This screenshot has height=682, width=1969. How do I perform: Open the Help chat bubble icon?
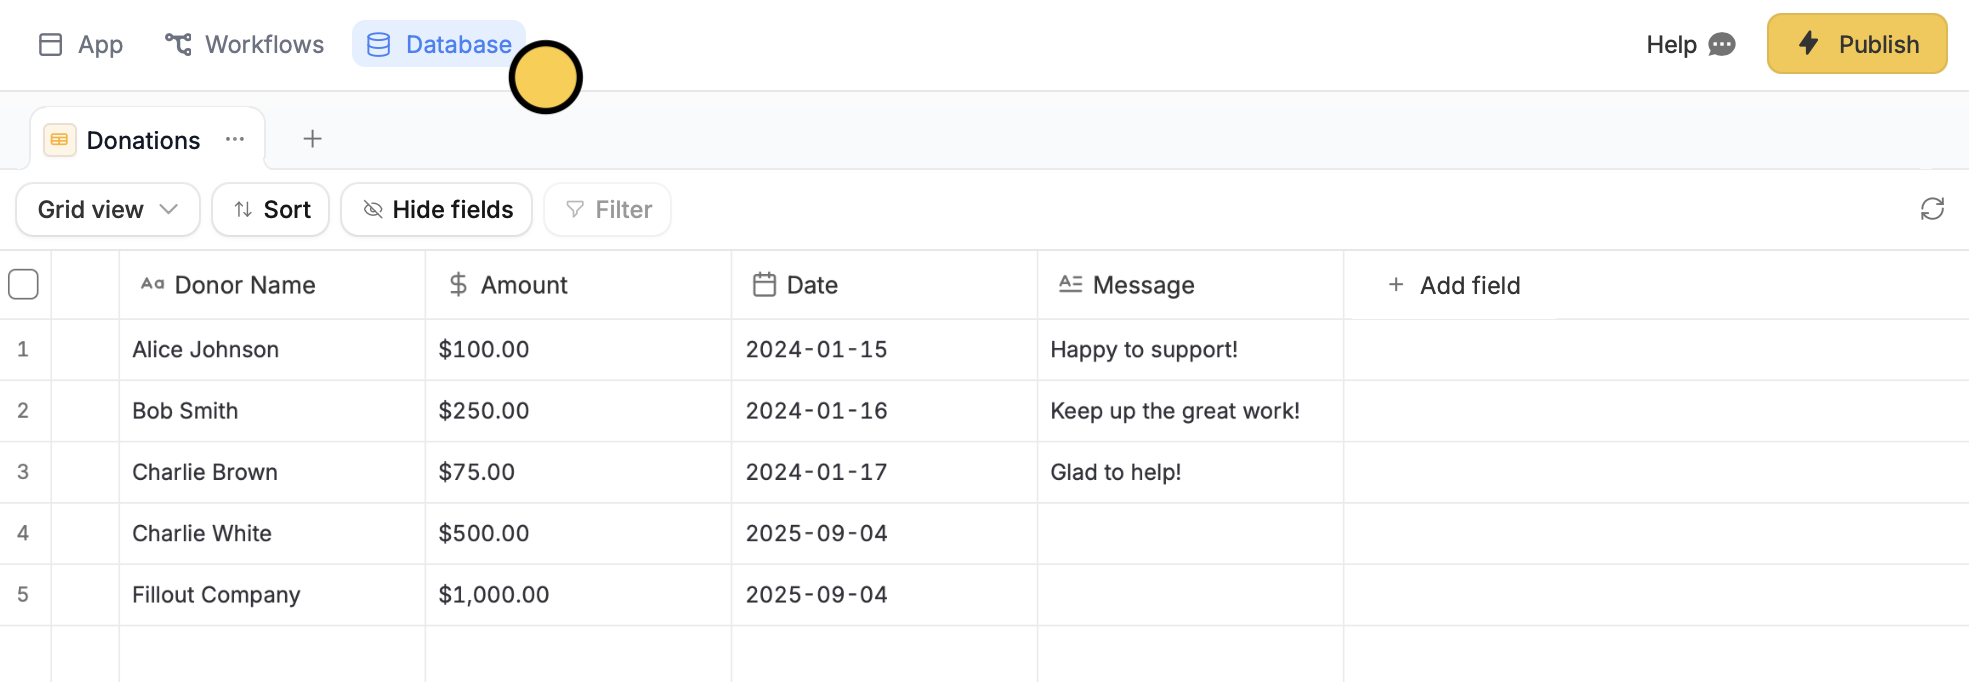pos(1722,44)
